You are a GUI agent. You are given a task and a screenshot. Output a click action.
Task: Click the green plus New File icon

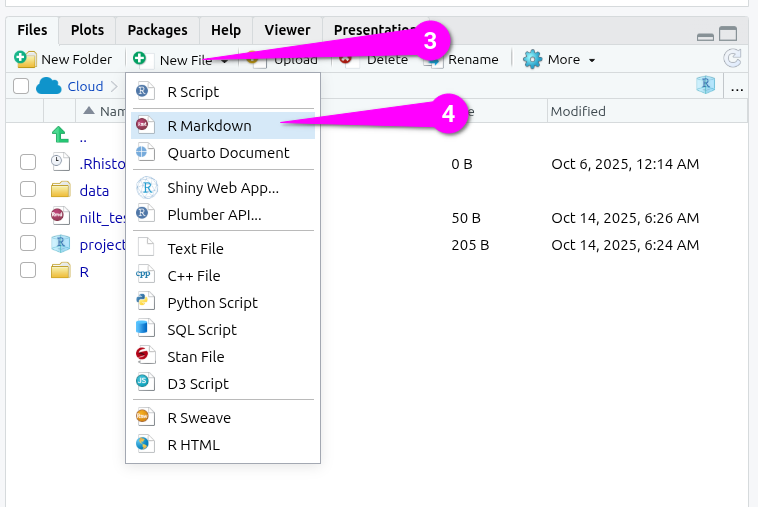click(144, 59)
